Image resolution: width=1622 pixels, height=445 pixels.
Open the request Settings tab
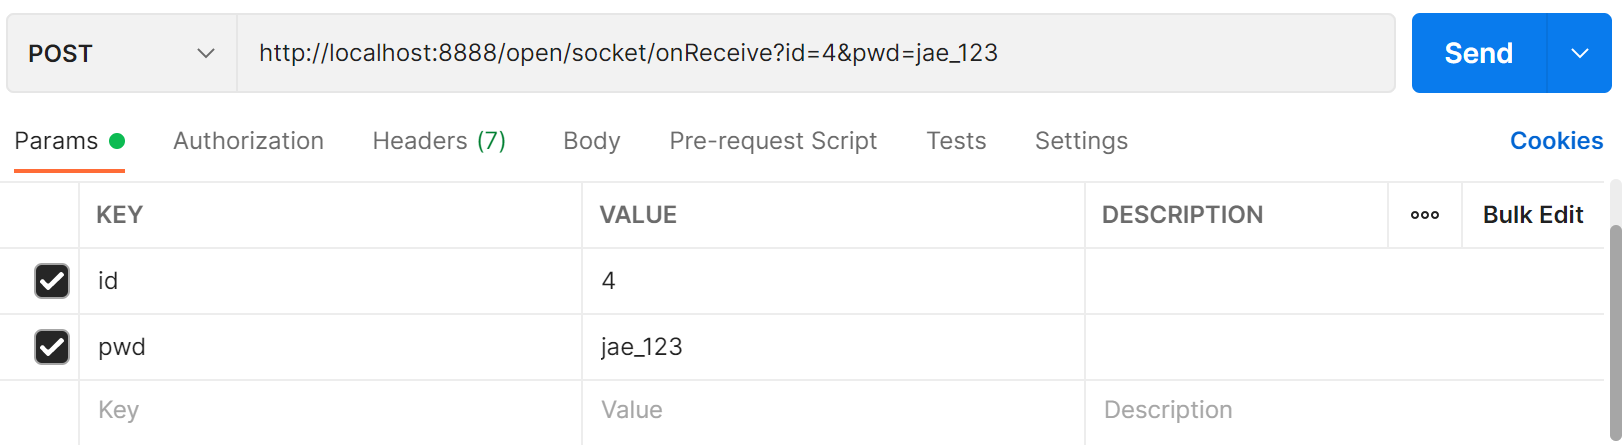coord(1081,141)
